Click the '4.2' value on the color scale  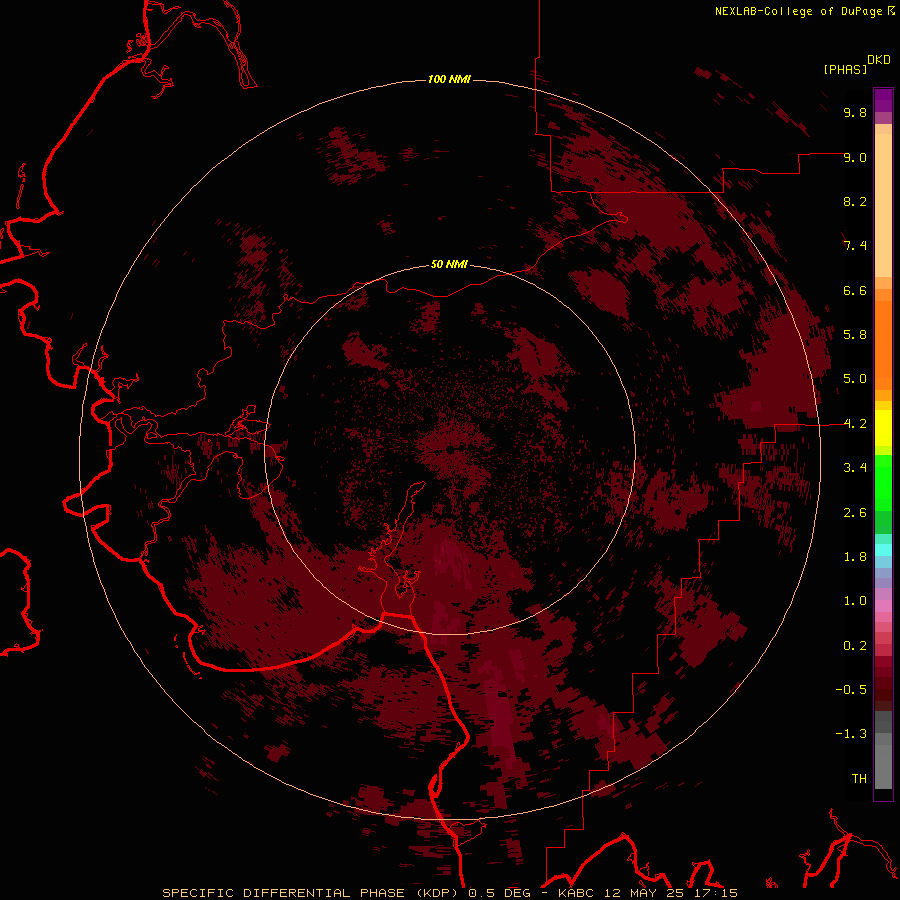point(855,424)
